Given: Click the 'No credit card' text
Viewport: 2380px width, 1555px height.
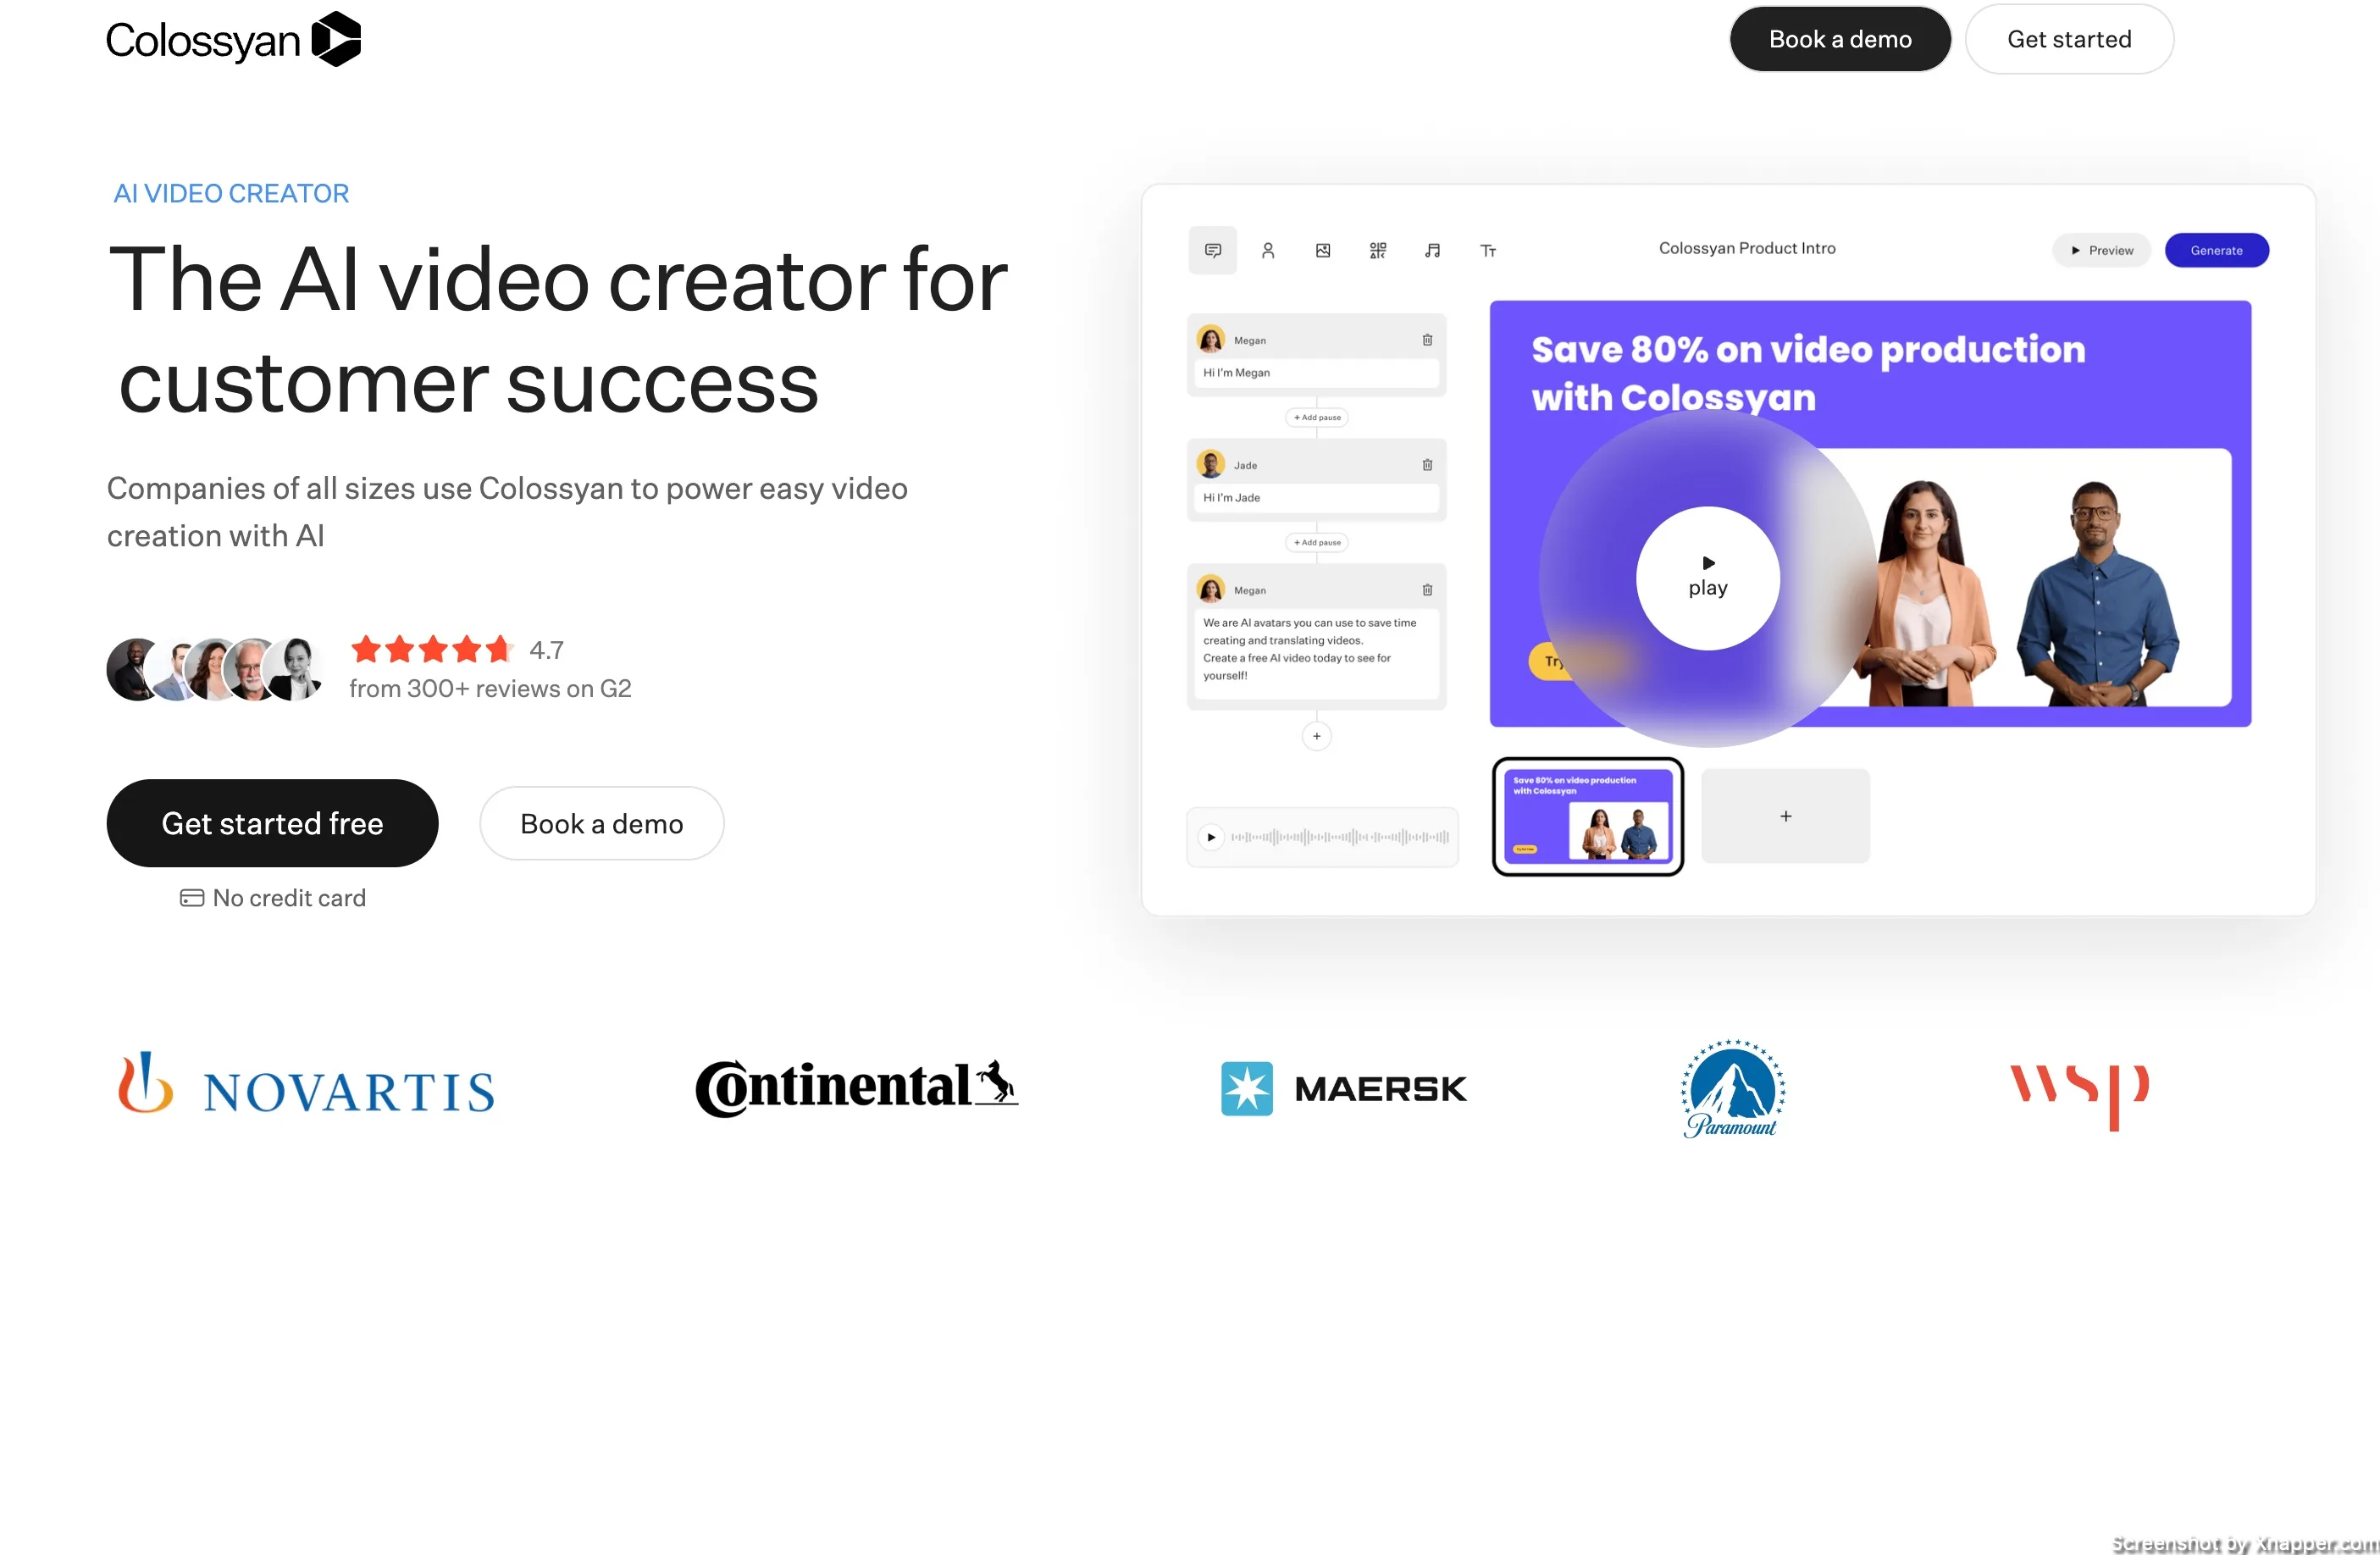Looking at the screenshot, I should 289,898.
